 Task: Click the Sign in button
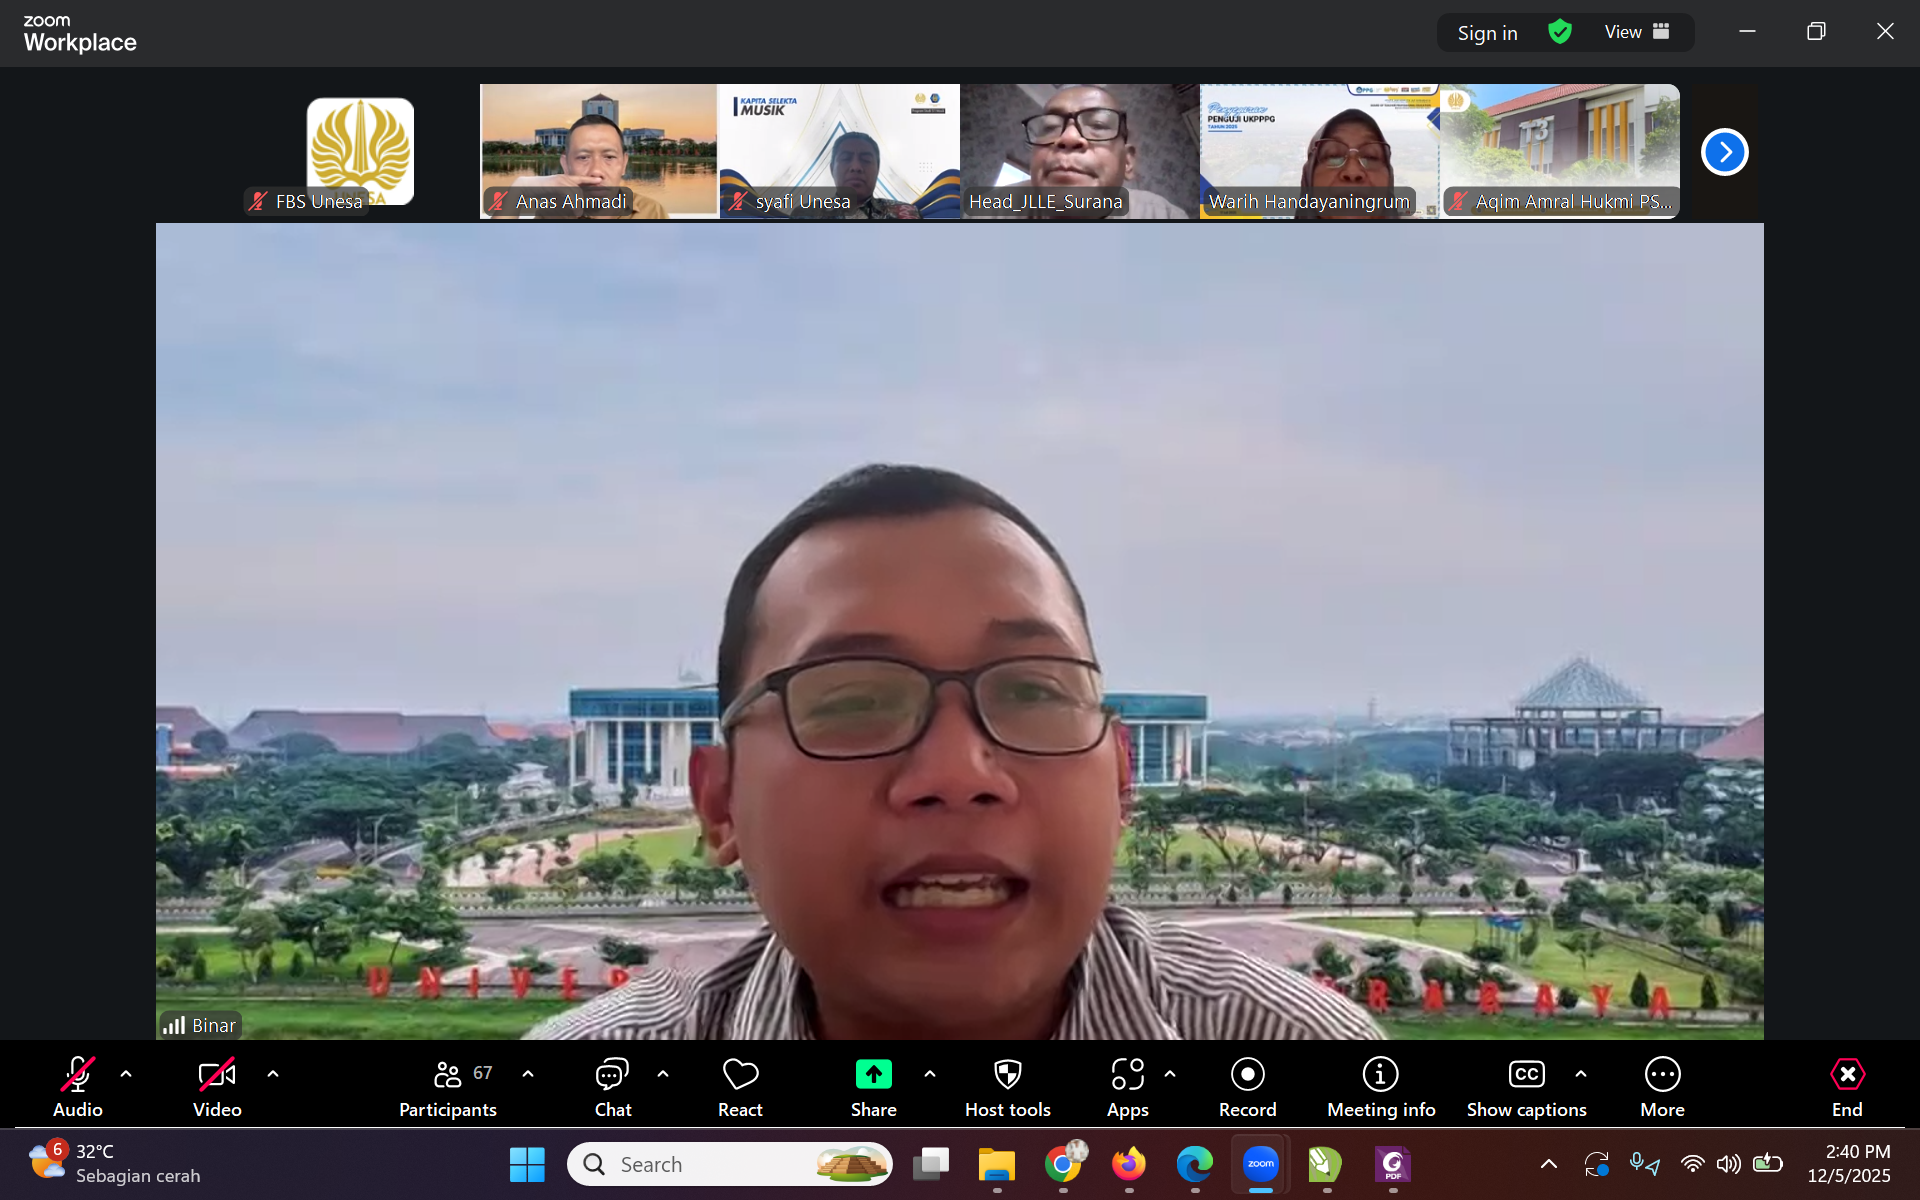click(1487, 33)
